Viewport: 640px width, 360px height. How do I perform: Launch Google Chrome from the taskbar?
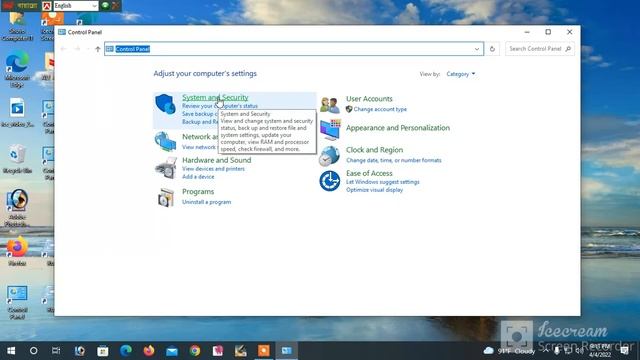click(195, 351)
